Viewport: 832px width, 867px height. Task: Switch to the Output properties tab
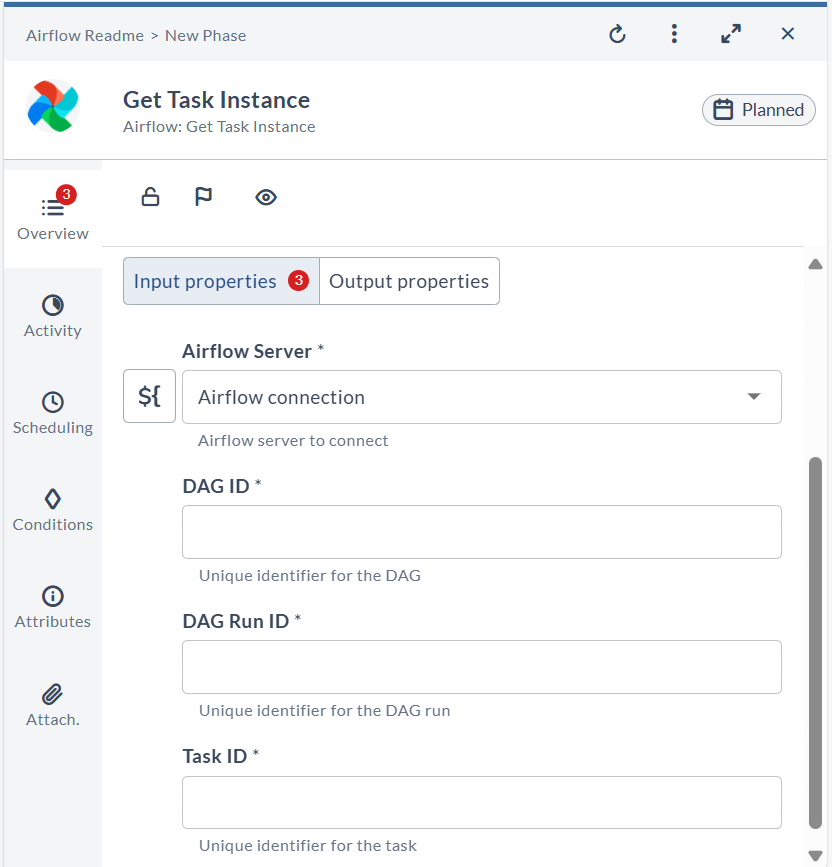409,281
